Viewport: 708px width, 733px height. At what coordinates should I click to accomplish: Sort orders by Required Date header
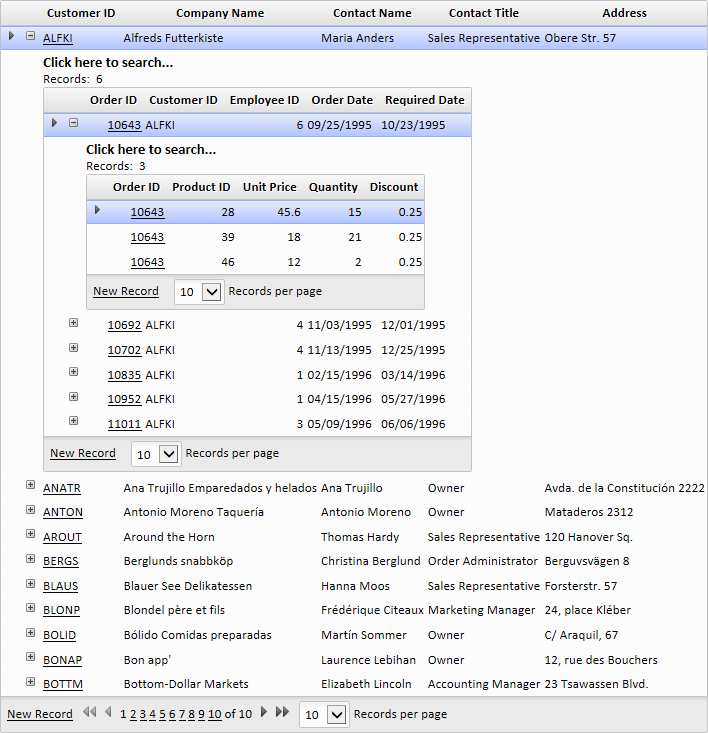tap(425, 100)
